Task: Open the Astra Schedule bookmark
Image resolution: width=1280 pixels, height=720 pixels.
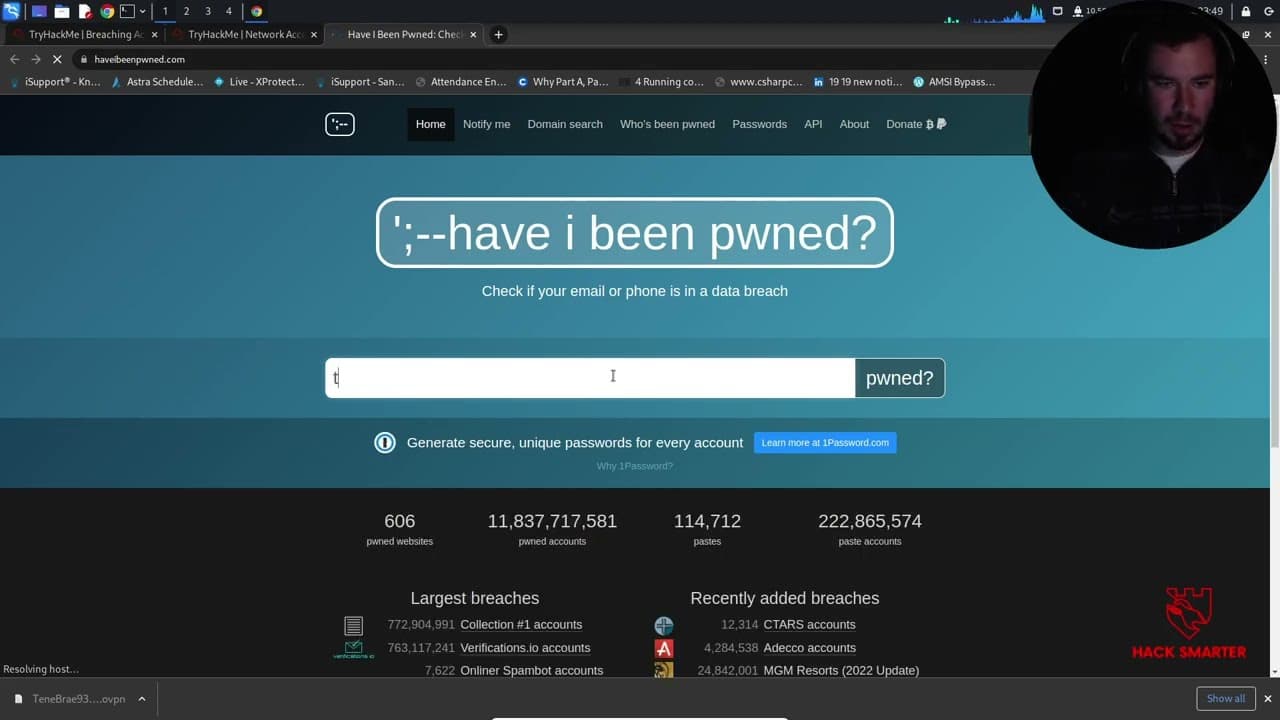Action: click(157, 82)
